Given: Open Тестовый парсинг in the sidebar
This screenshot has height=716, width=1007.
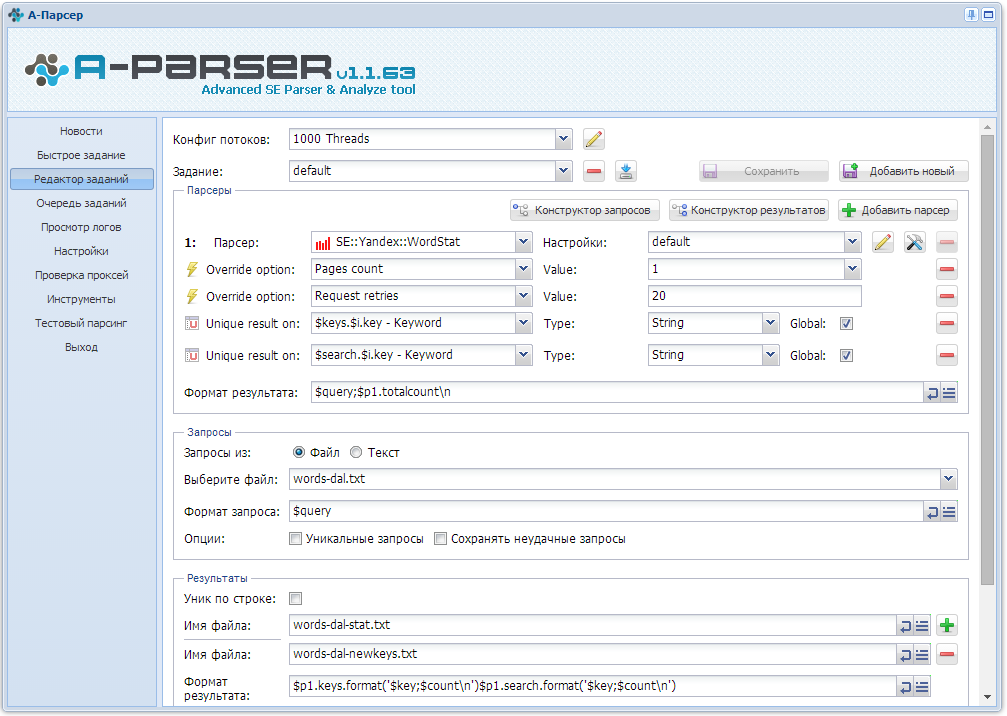Looking at the screenshot, I should coord(82,323).
